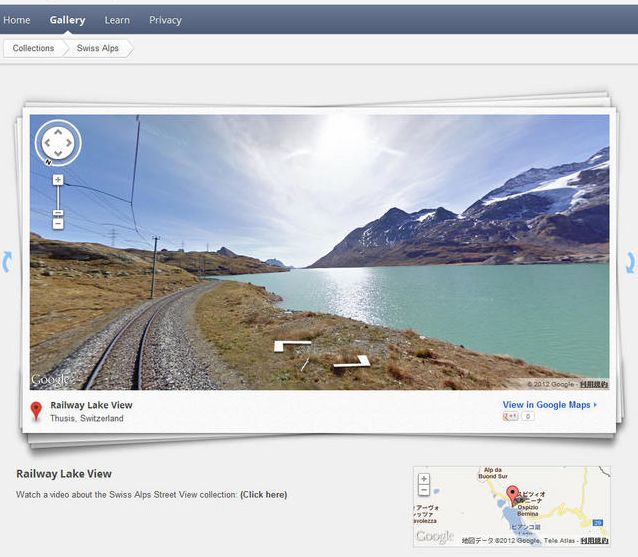Open View in Google Maps link

pyautogui.click(x=549, y=405)
